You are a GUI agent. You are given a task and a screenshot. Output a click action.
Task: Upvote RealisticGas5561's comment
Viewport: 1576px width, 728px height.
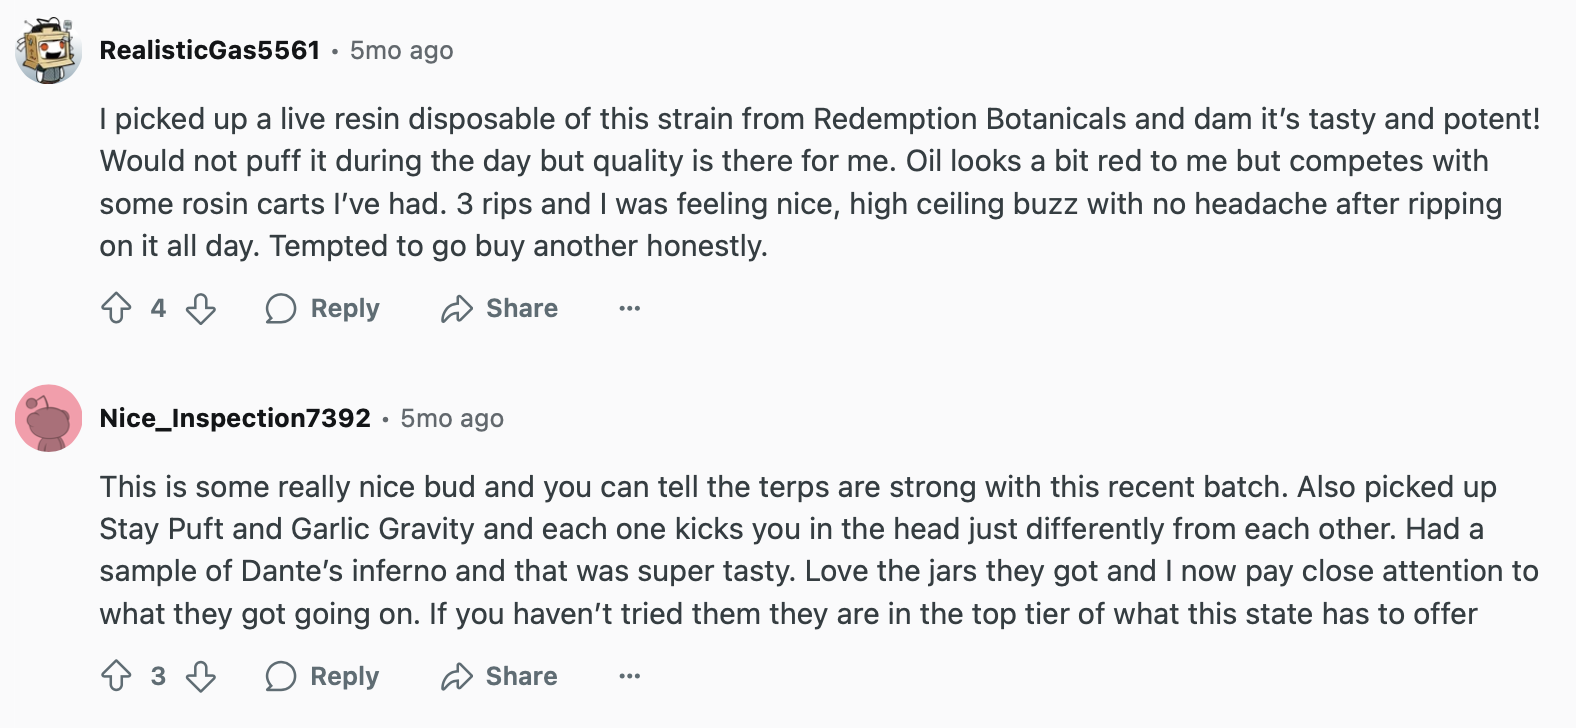coord(116,308)
